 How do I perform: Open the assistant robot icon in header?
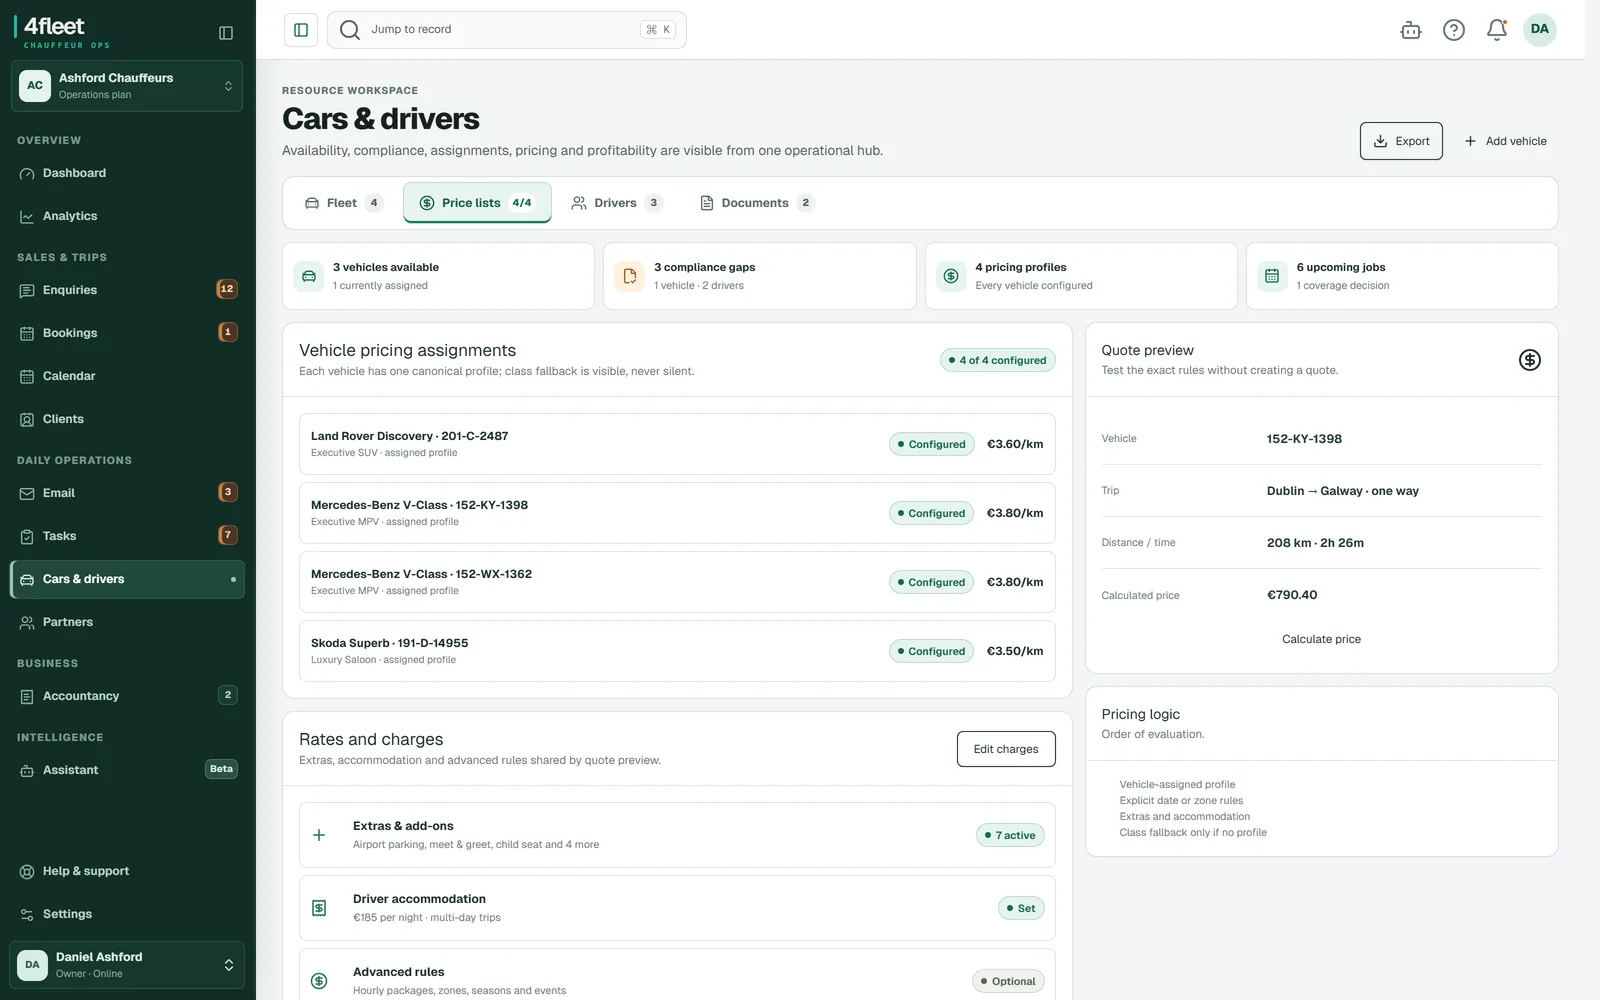pos(1411,30)
